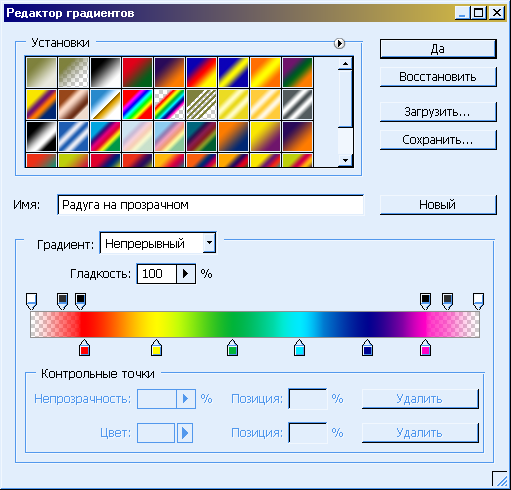Screen dimensions: 511x490
Task: Open the Непрозрачность slider arrow
Action: (186, 399)
